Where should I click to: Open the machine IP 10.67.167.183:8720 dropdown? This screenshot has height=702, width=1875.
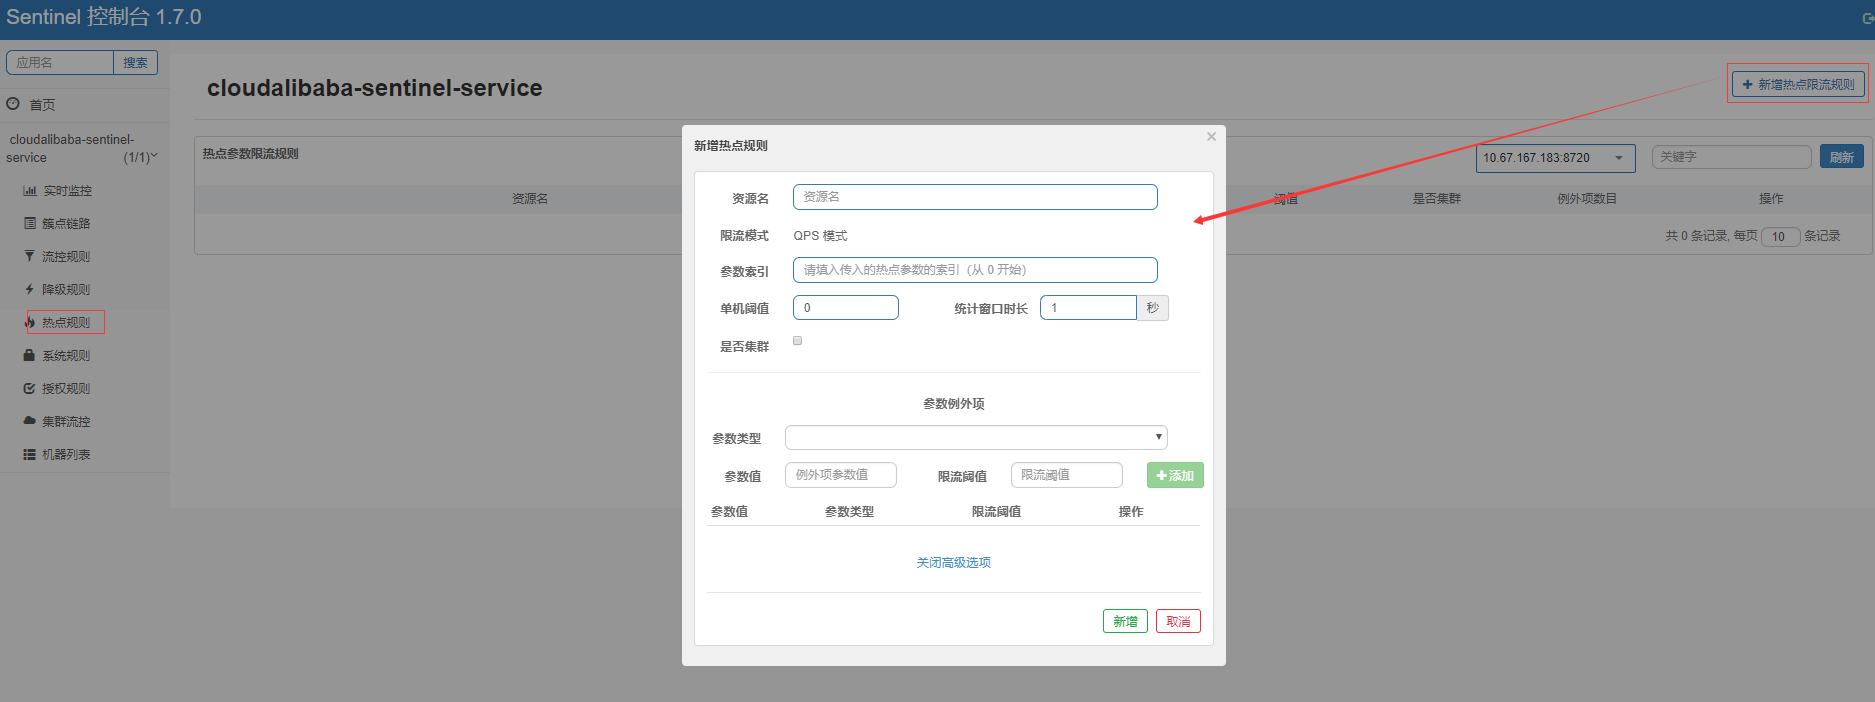pyautogui.click(x=1556, y=158)
